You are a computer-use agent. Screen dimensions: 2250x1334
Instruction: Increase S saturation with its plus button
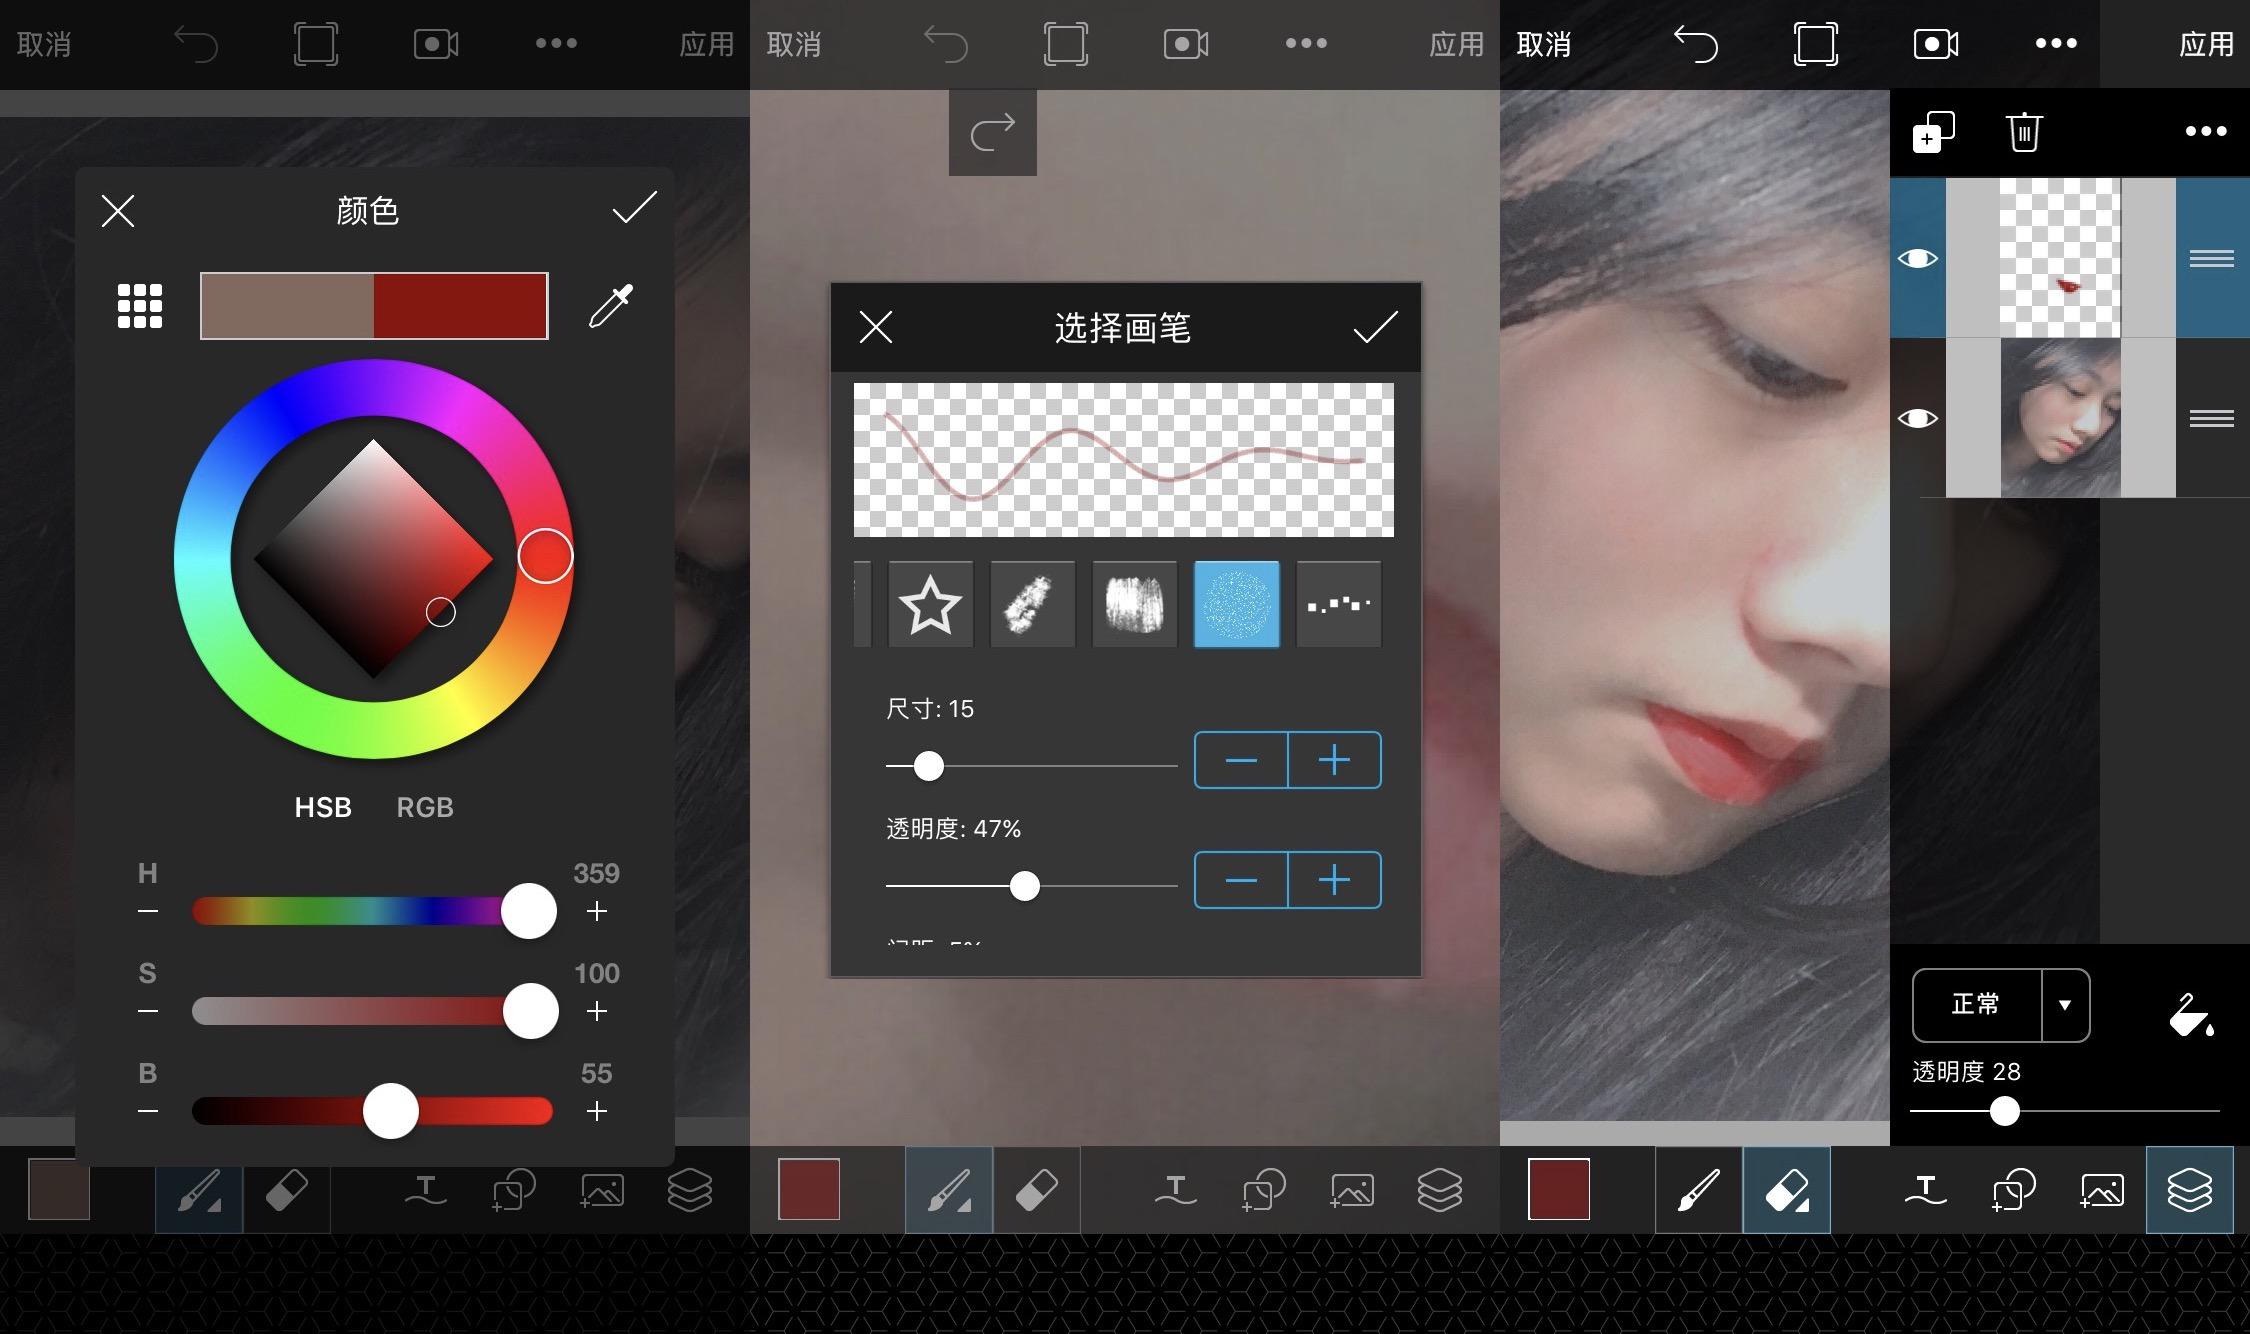click(x=597, y=1011)
